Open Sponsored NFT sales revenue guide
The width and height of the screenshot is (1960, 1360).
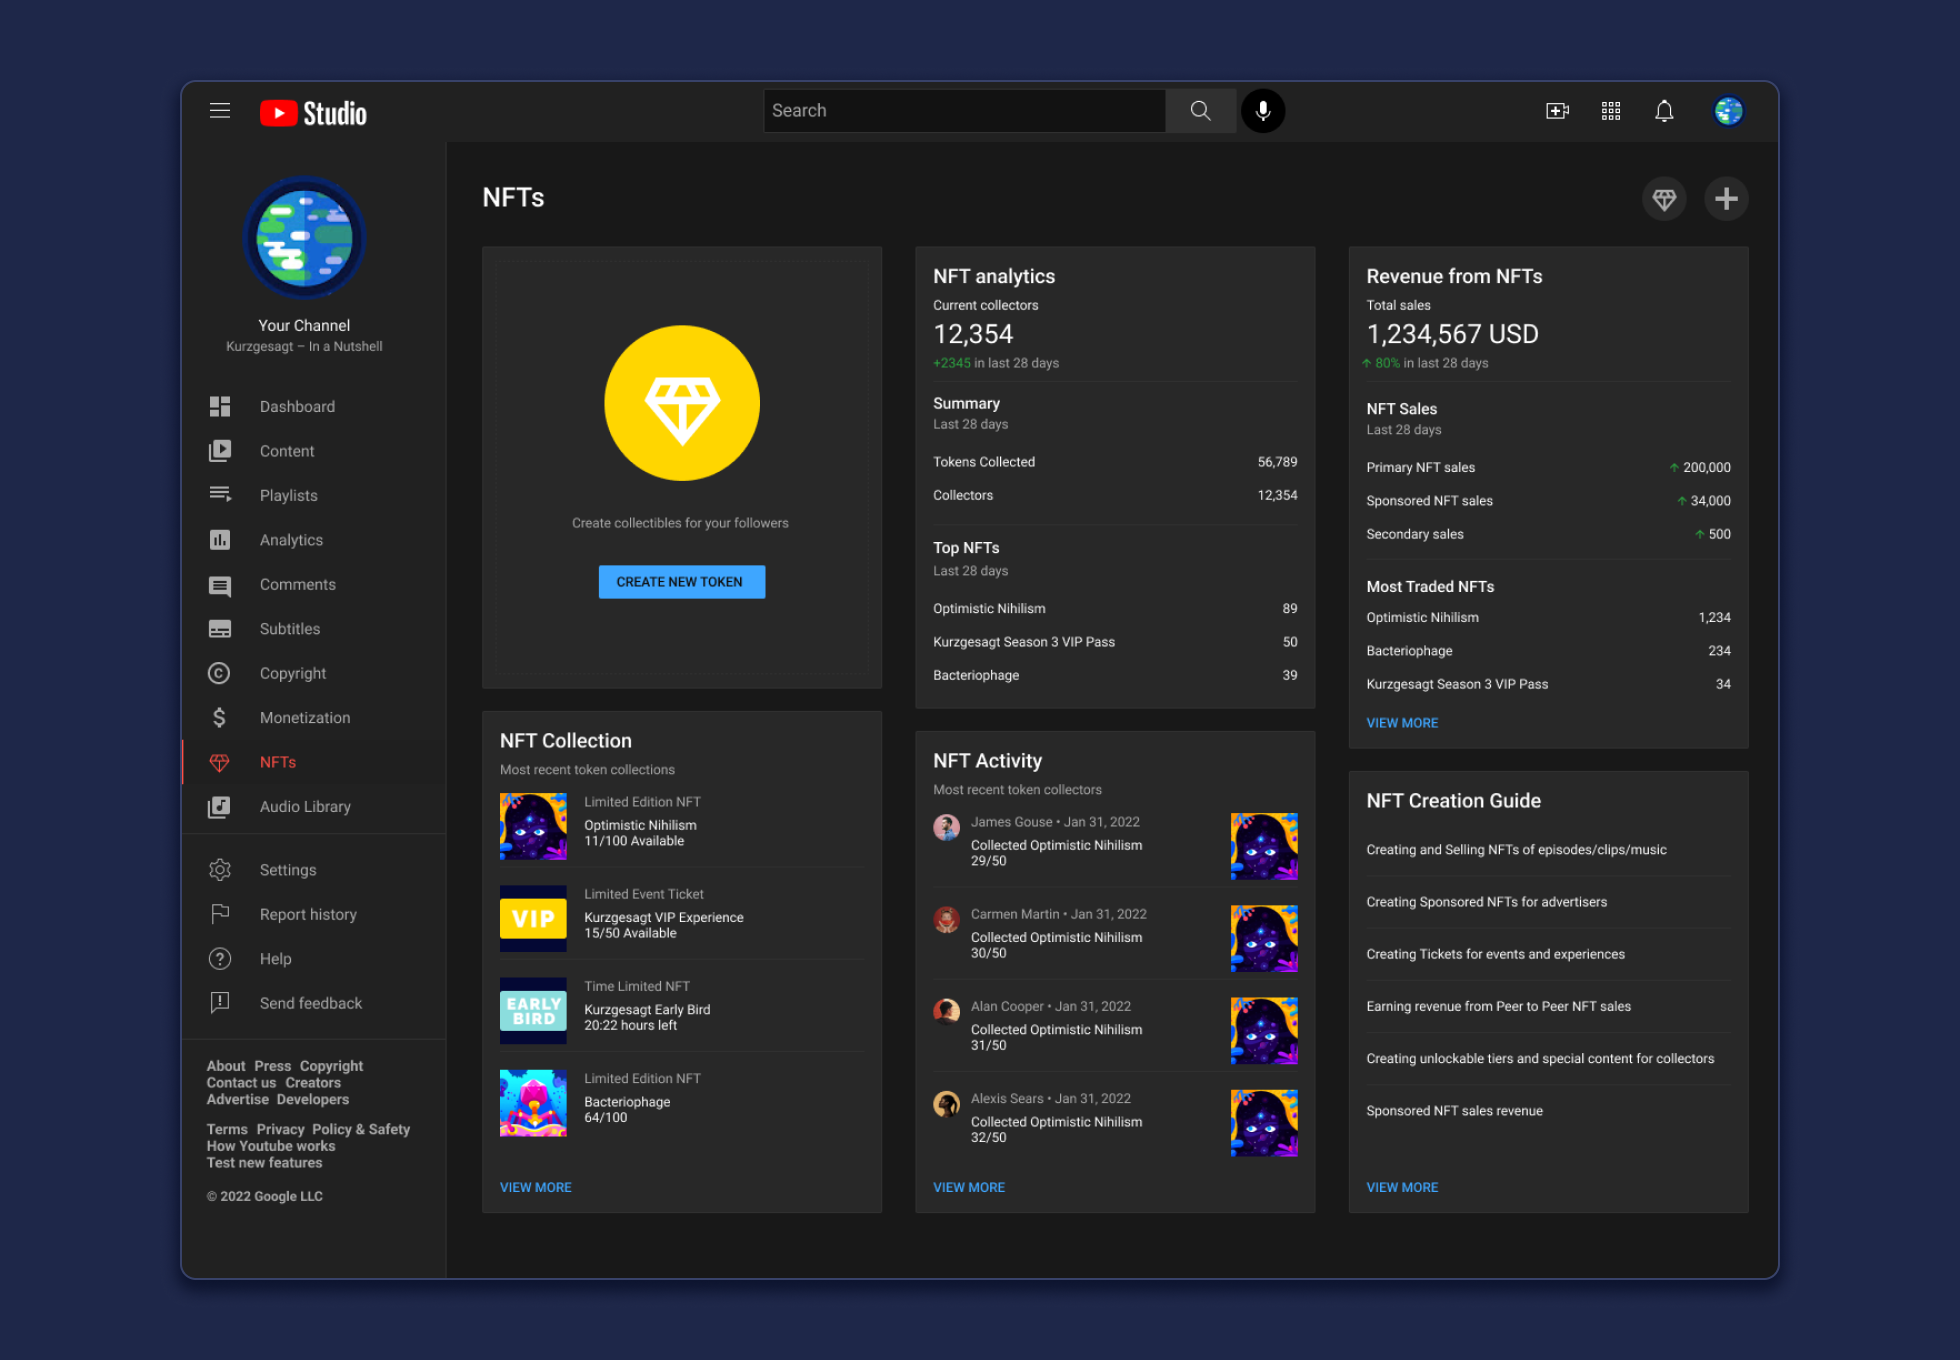click(x=1454, y=1111)
